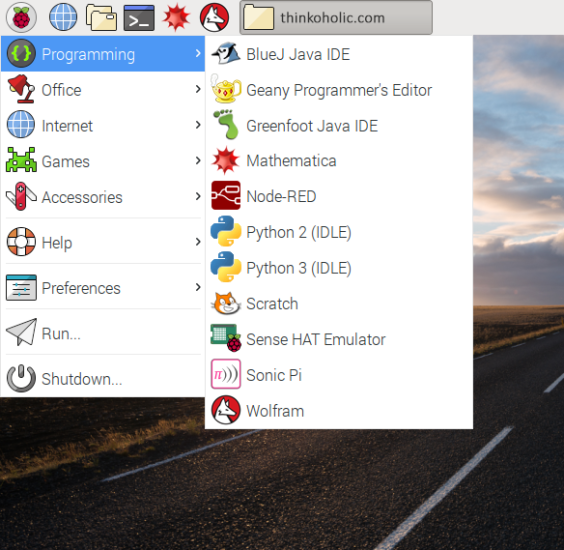Launch Sonic Pi
This screenshot has width=564, height=550.
click(339, 374)
